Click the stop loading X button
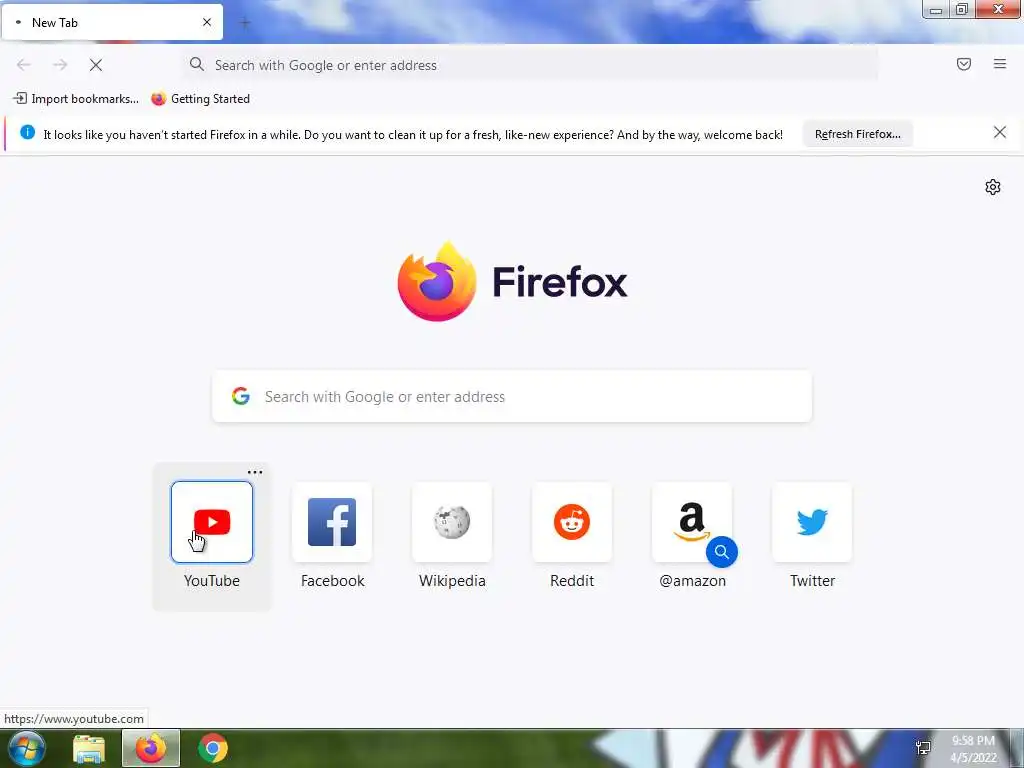The width and height of the screenshot is (1024, 768). [96, 65]
